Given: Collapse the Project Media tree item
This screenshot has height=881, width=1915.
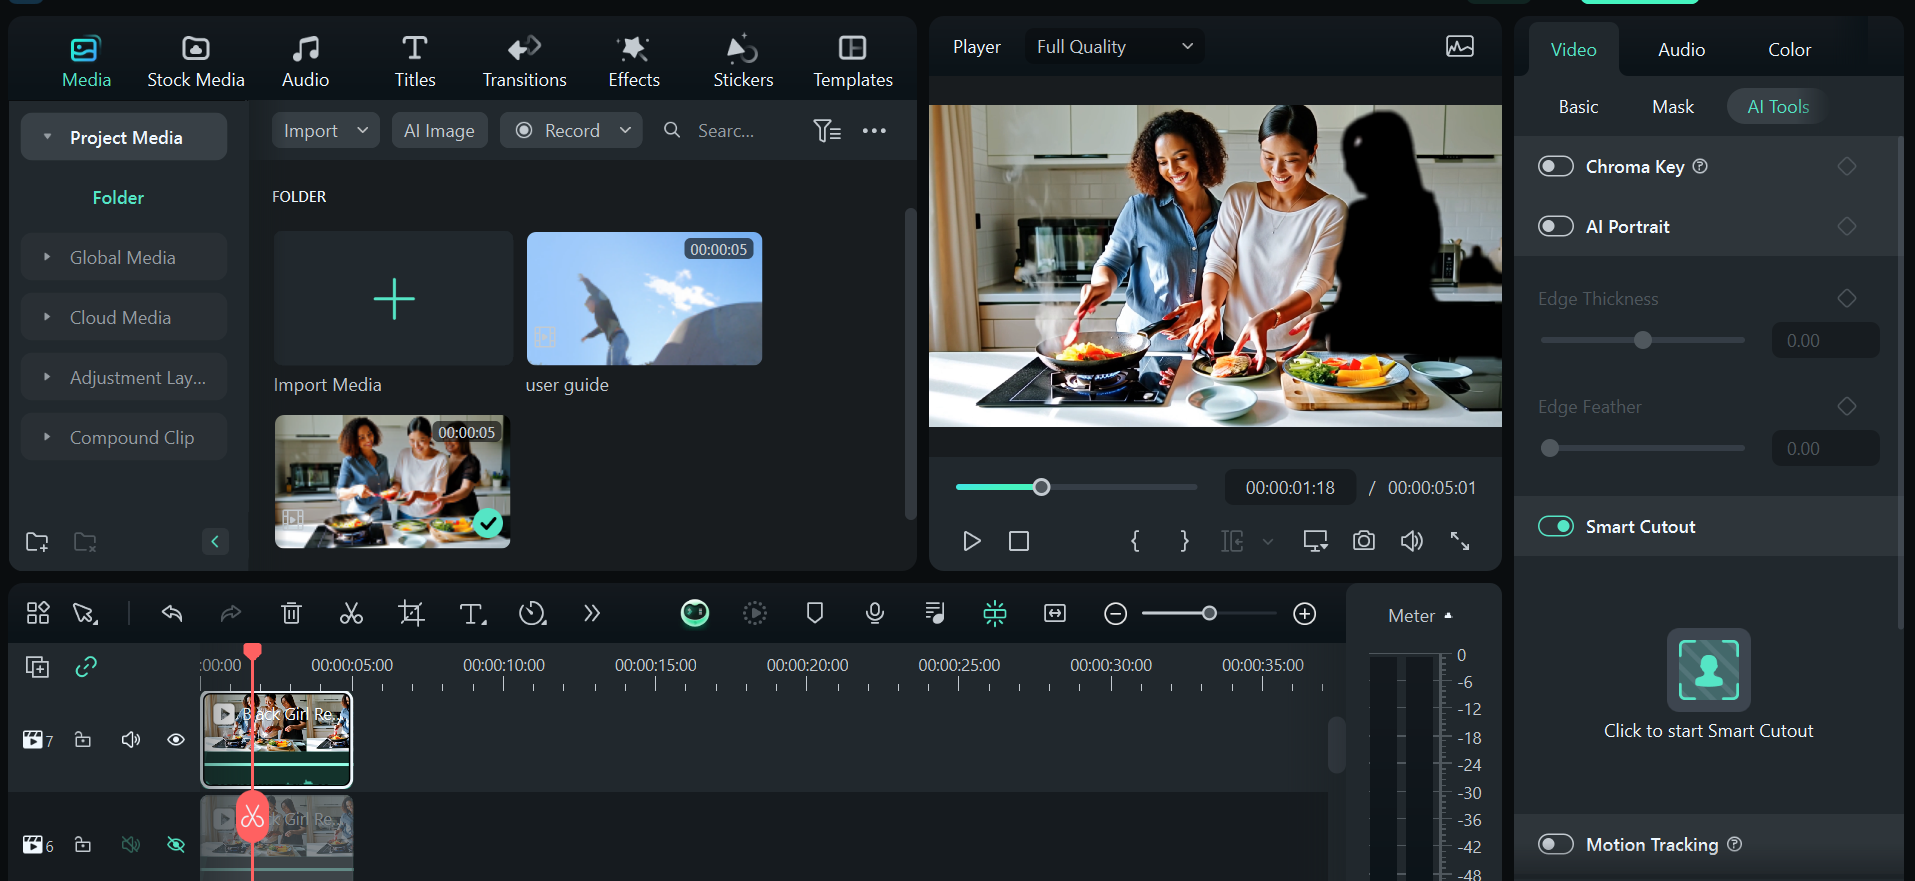Looking at the screenshot, I should (47, 137).
